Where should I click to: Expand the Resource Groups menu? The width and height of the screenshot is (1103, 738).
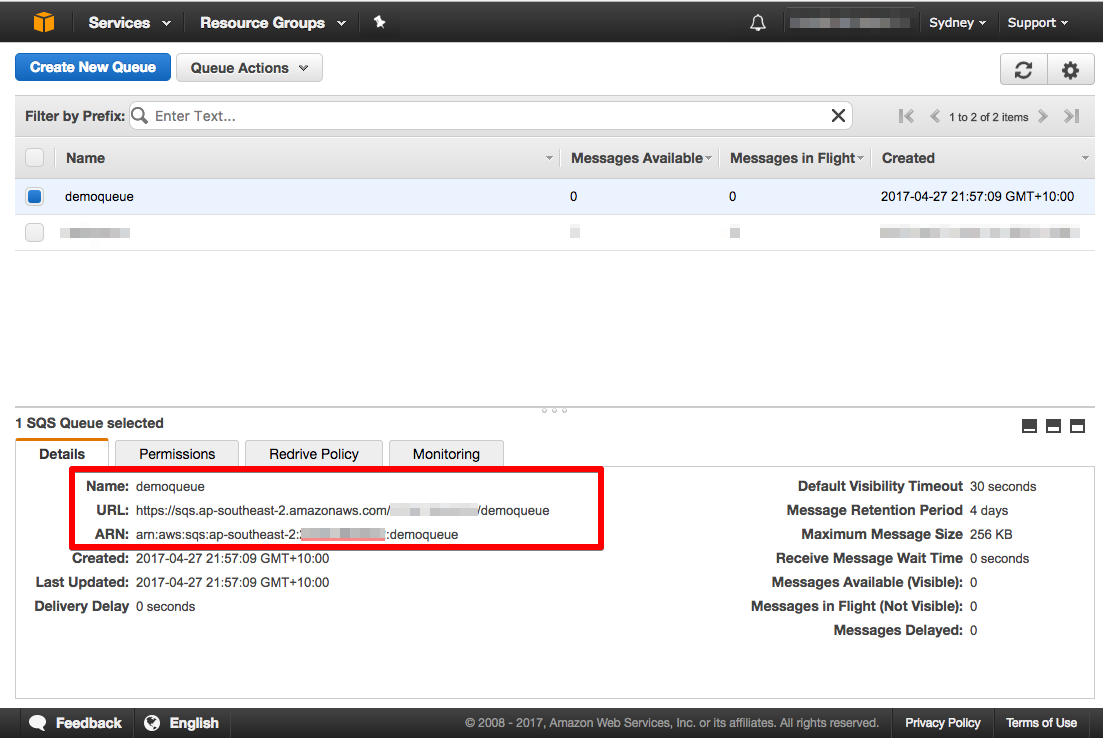(273, 23)
